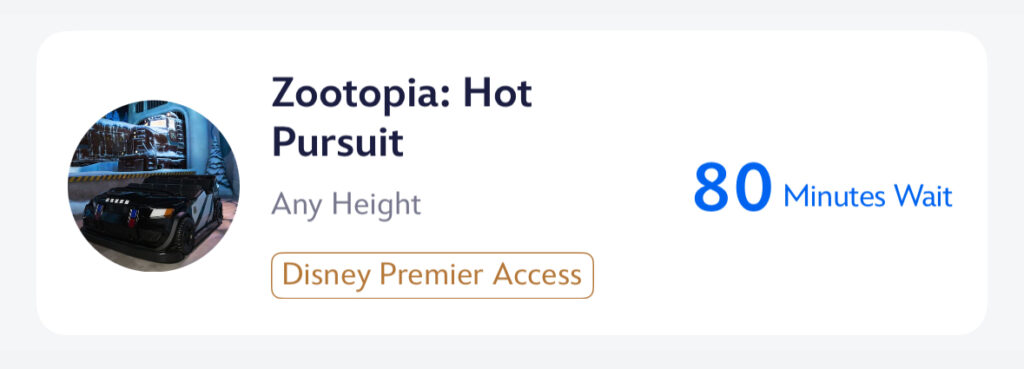Click the height requirement text
Viewport: 1024px width, 369px height.
[346, 204]
